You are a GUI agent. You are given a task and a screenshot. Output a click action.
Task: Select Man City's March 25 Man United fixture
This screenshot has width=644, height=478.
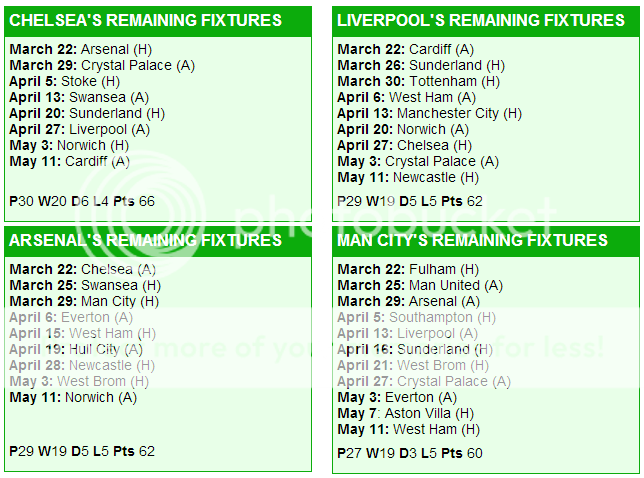[x=420, y=285]
